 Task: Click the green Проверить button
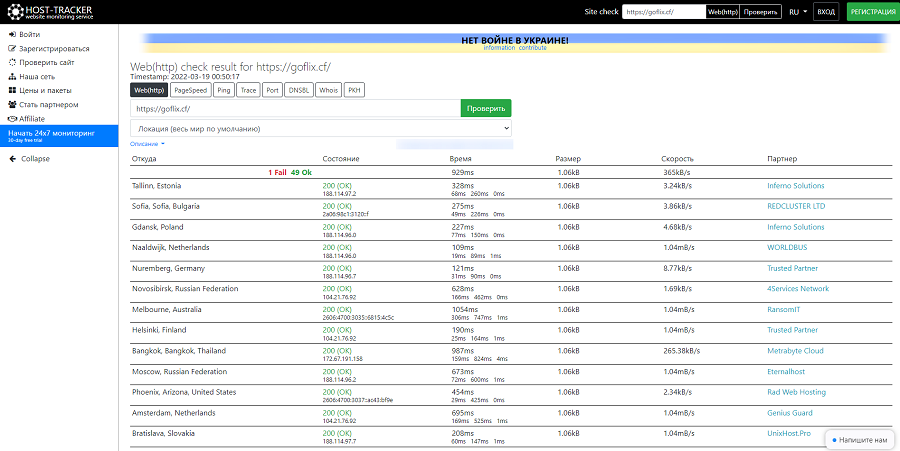486,108
